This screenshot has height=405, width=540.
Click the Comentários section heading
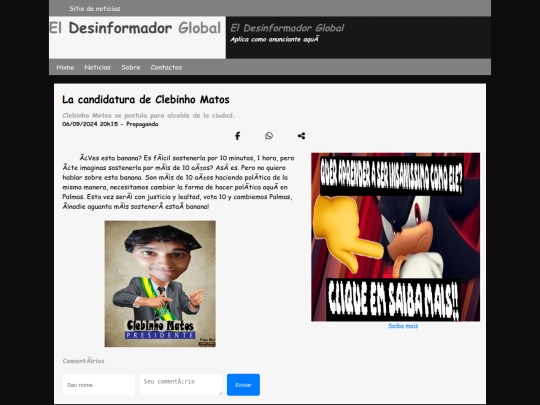pyautogui.click(x=83, y=361)
